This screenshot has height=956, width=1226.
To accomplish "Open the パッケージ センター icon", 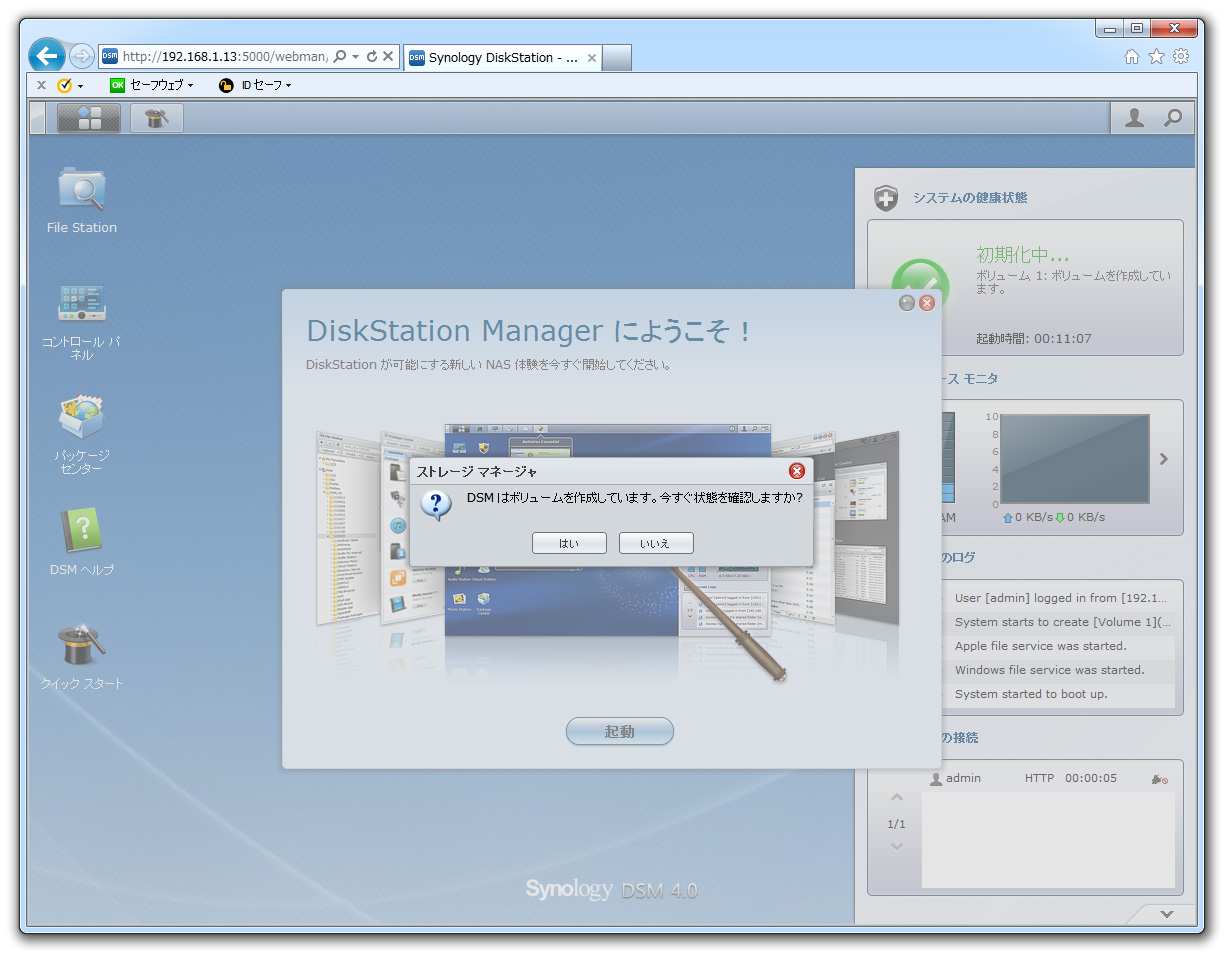I will pos(82,418).
